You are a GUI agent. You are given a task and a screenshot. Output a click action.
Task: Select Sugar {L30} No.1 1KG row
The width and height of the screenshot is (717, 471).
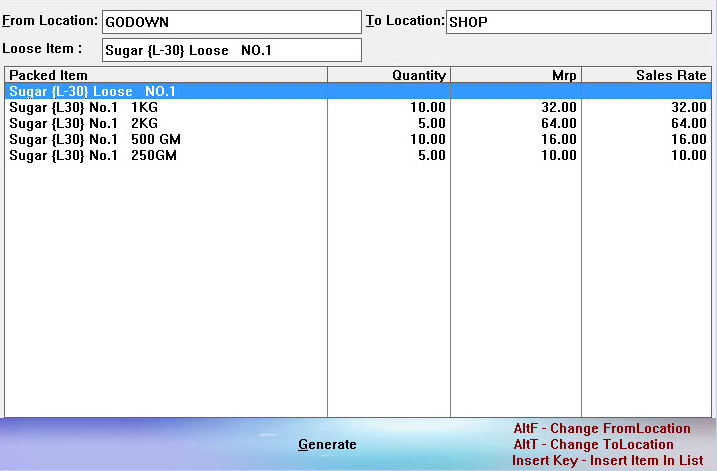358,107
